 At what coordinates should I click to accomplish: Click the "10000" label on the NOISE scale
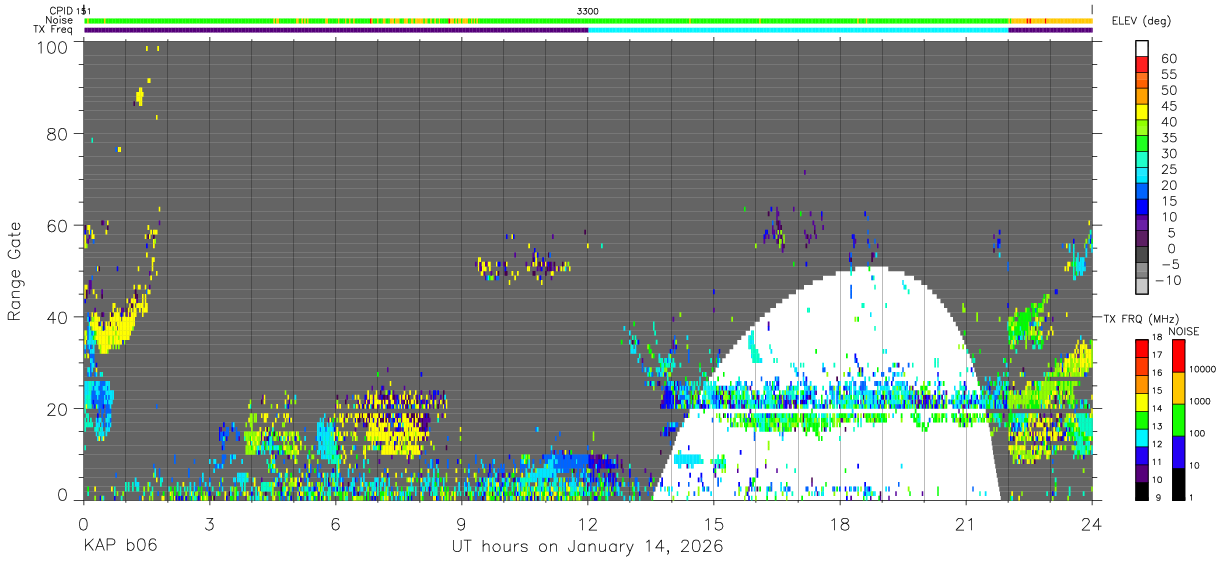pyautogui.click(x=1202, y=369)
